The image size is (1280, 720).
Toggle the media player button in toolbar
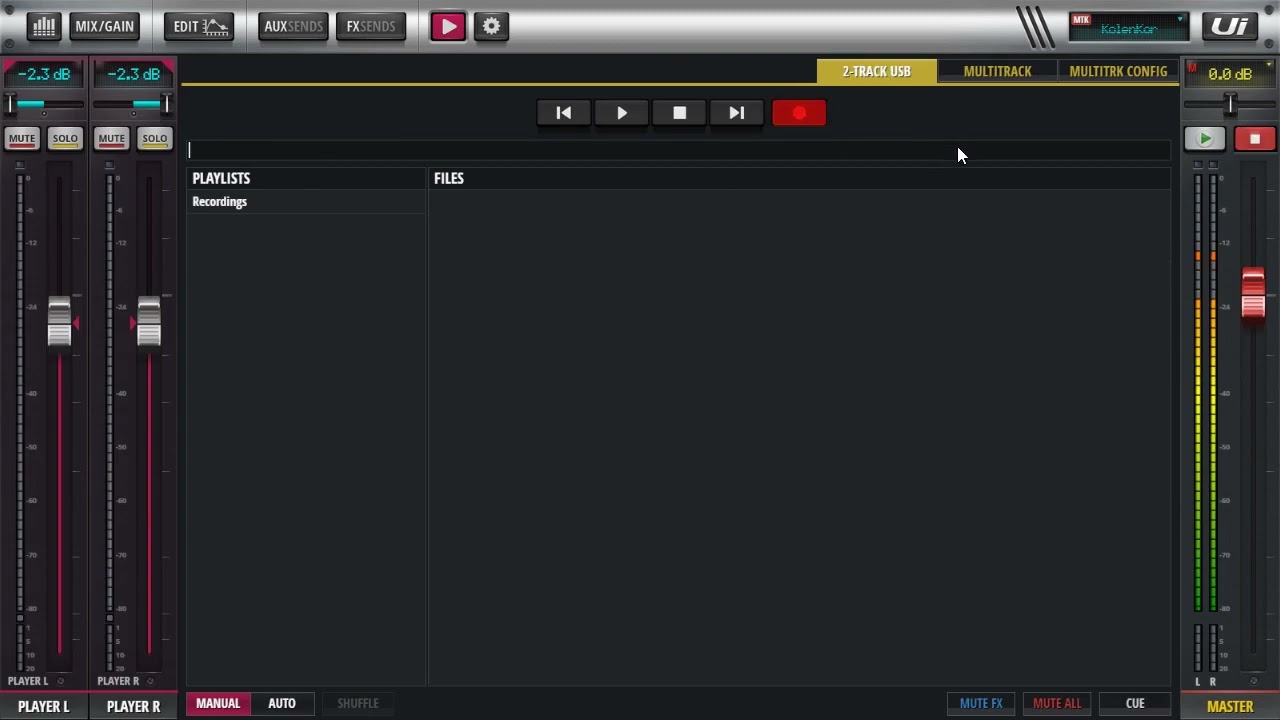click(x=448, y=26)
